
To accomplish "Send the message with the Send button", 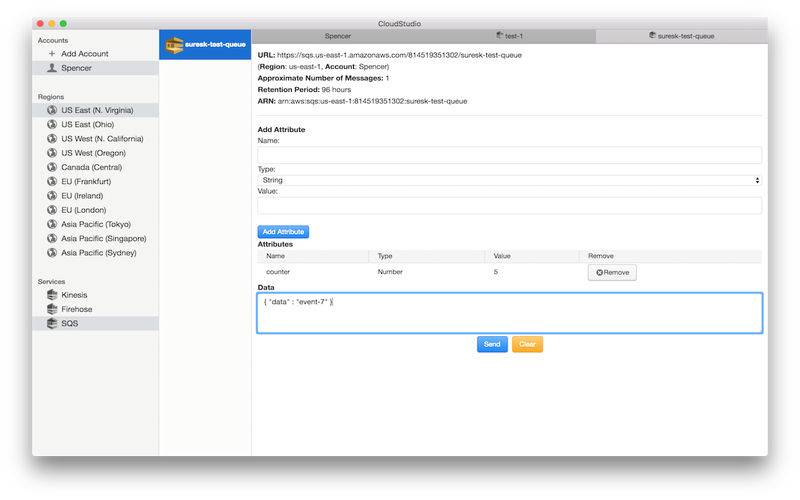I will click(492, 344).
